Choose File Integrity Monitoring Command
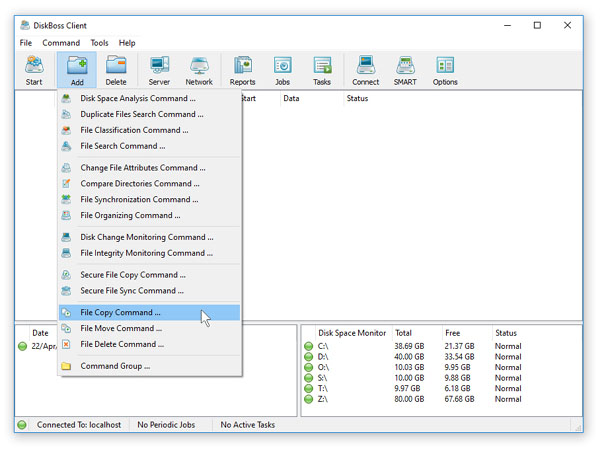The image size is (600, 450). pyautogui.click(x=150, y=253)
